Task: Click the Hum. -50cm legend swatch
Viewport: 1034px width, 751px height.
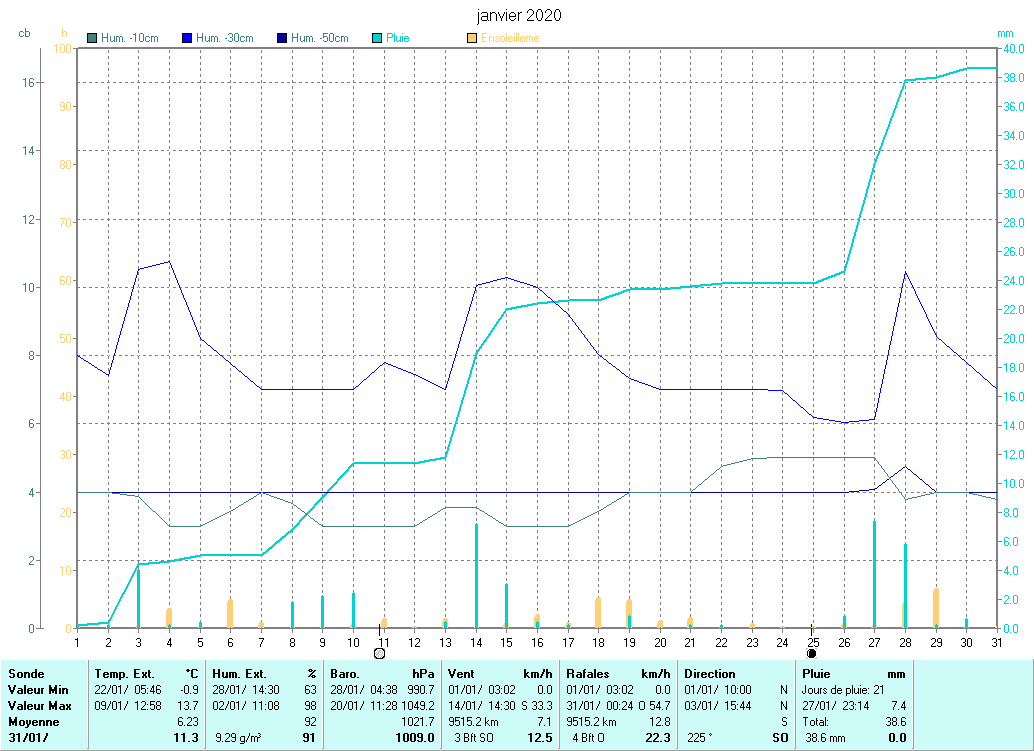Action: 282,39
